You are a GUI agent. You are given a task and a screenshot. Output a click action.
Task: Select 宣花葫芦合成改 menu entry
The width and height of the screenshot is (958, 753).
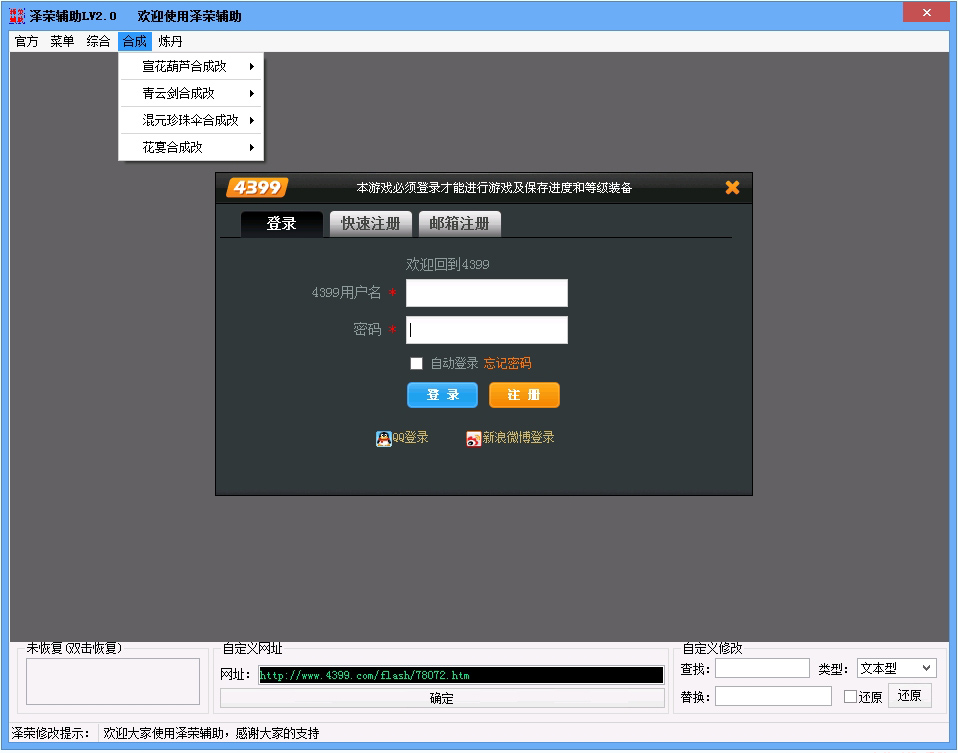click(191, 66)
